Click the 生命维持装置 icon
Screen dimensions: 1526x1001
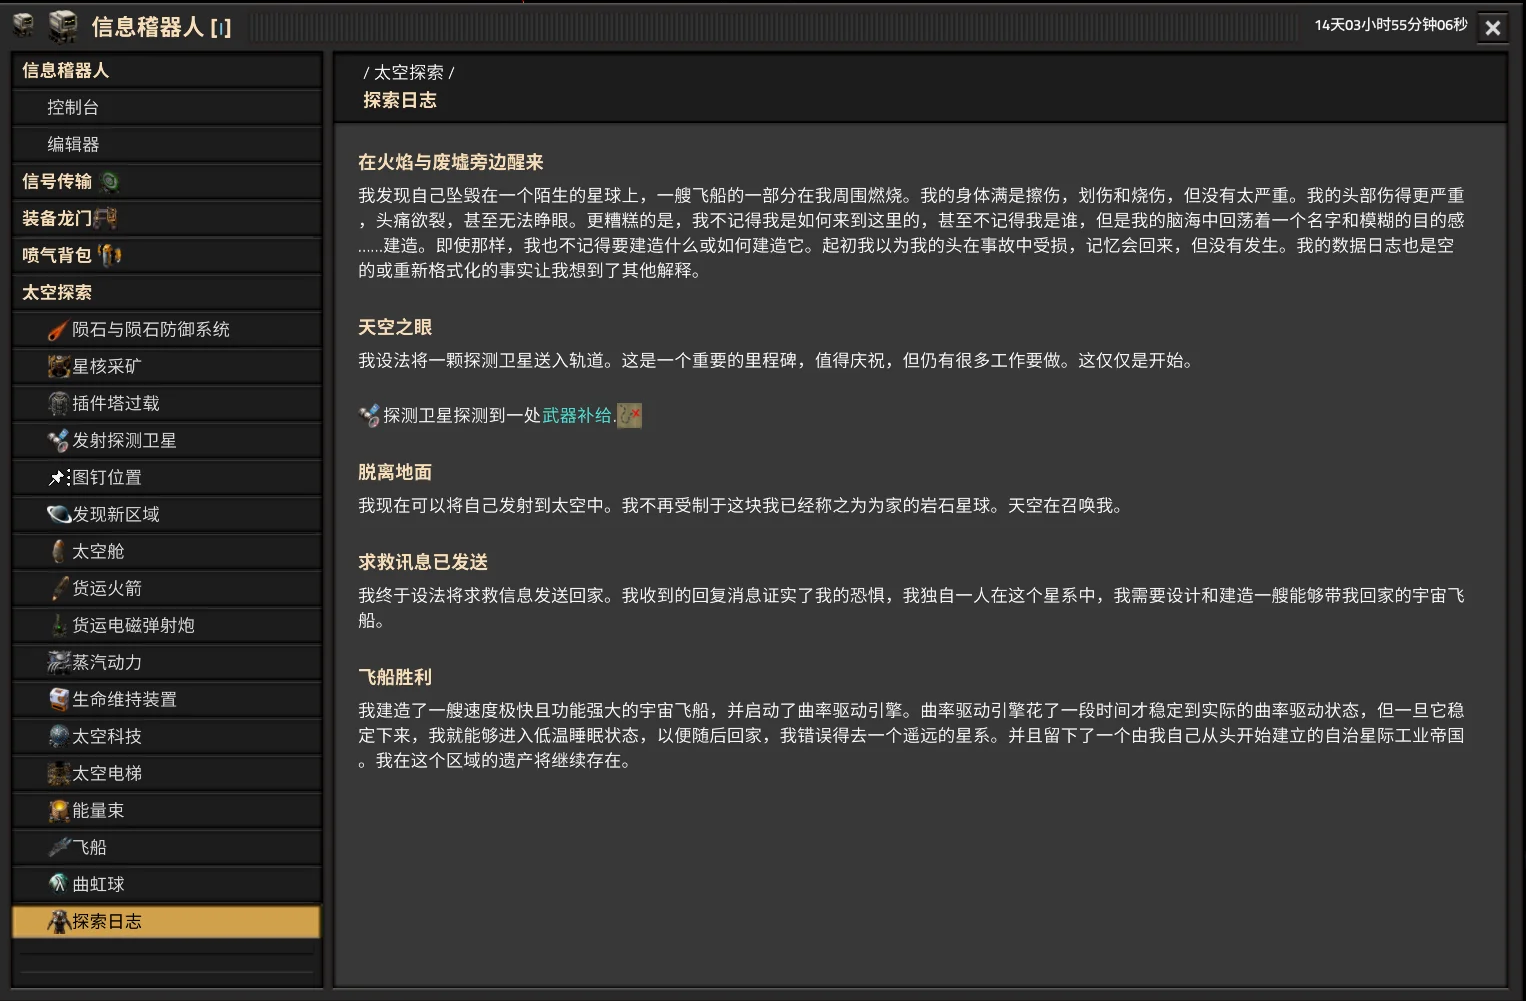[59, 700]
